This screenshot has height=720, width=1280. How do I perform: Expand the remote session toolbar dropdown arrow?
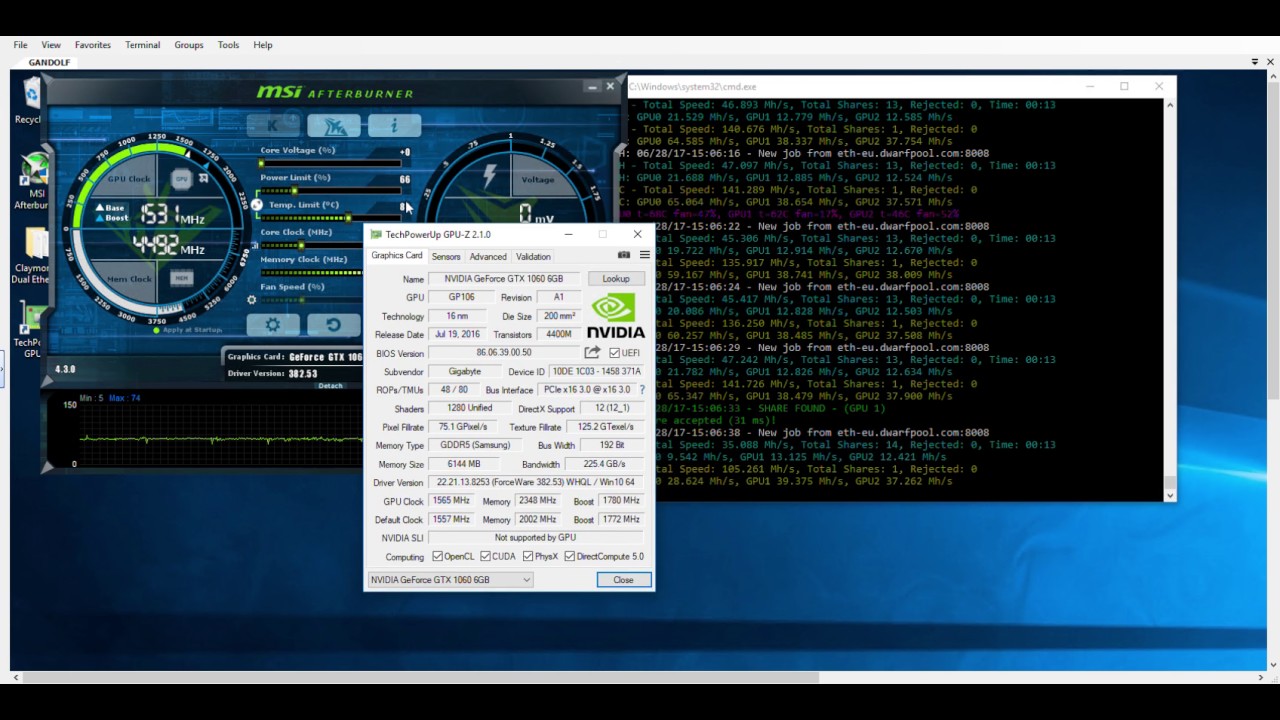(1255, 62)
